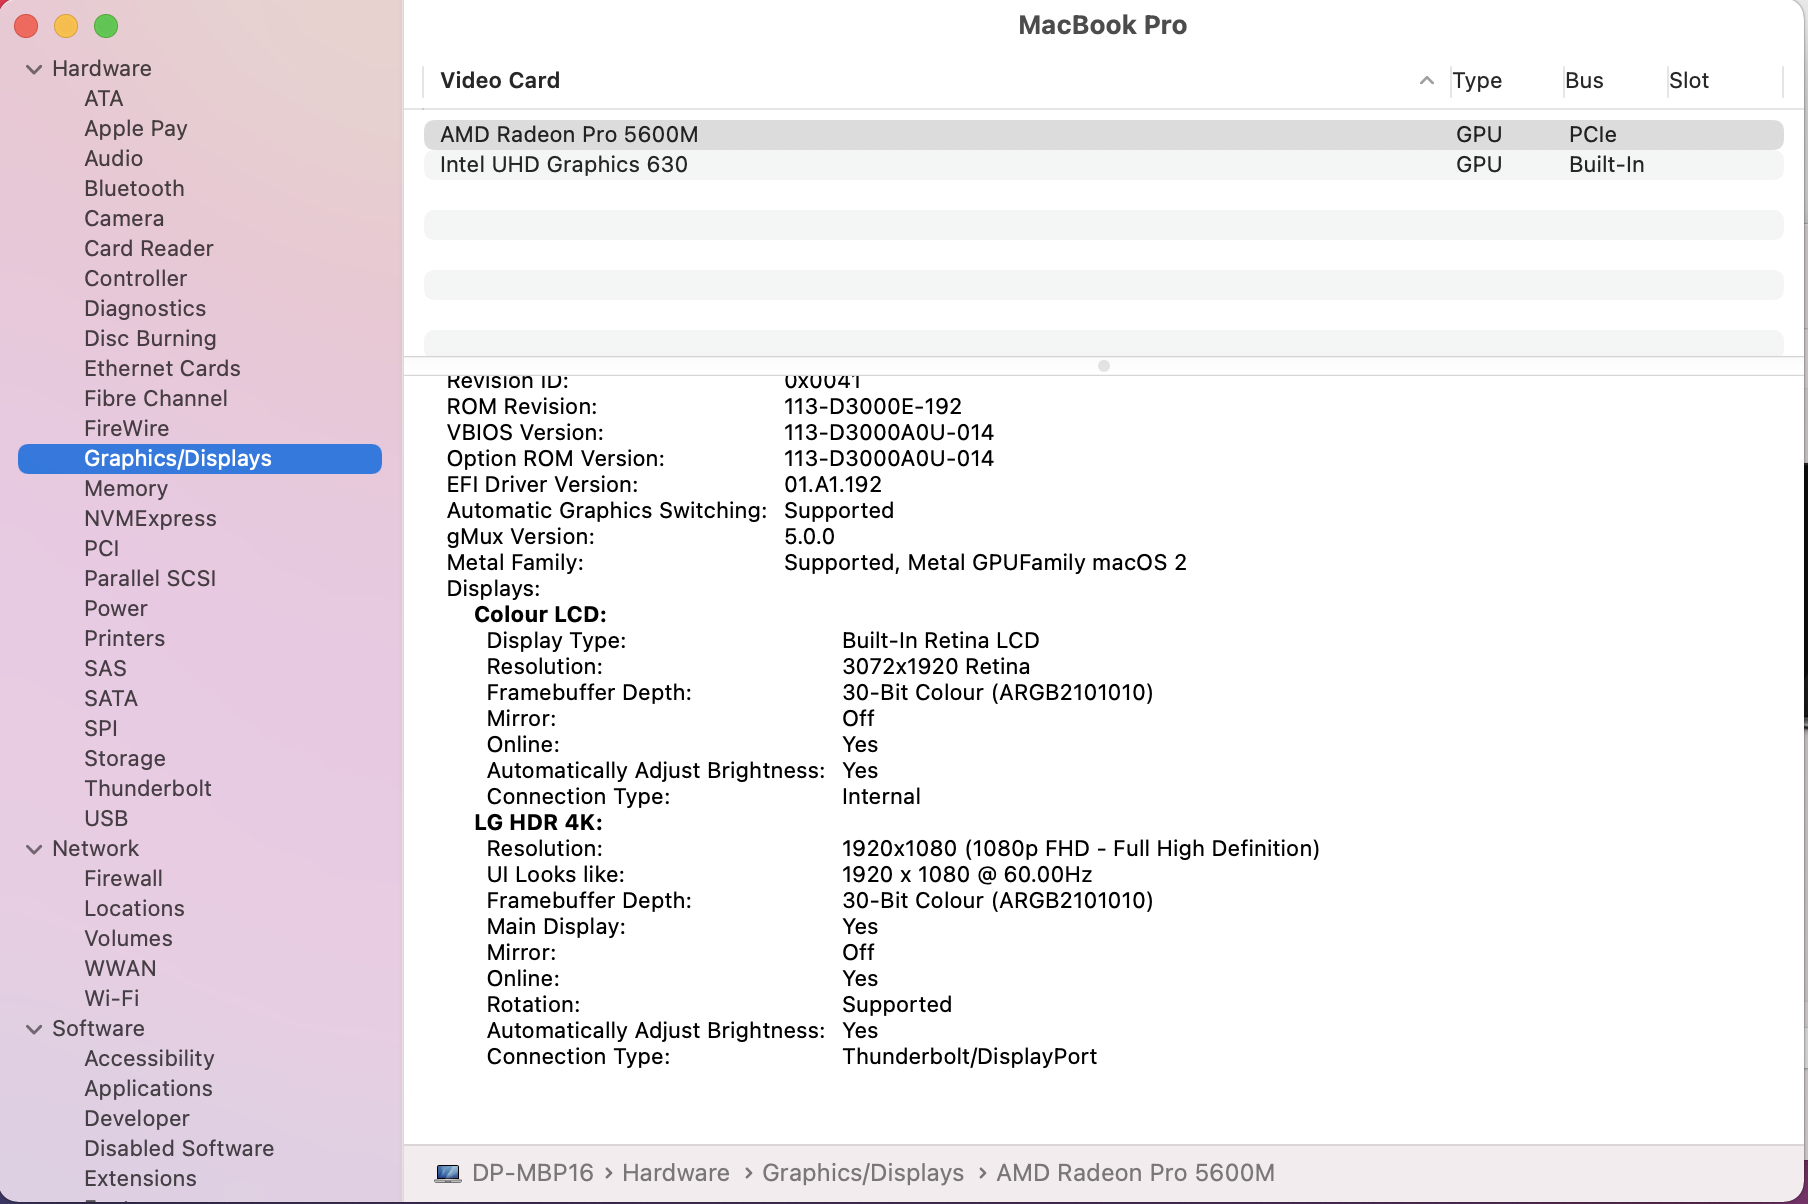Select Firewall under Network
1808x1204 pixels.
124,879
